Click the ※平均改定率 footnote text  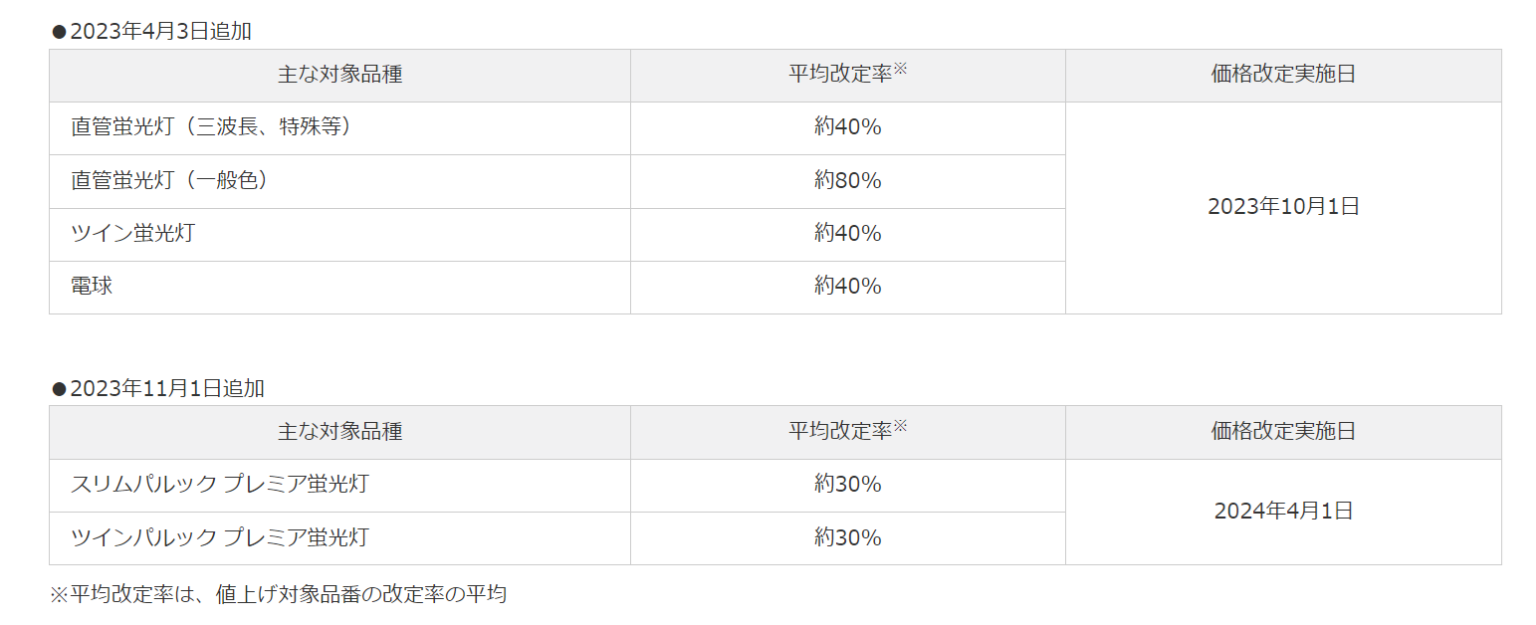(279, 595)
